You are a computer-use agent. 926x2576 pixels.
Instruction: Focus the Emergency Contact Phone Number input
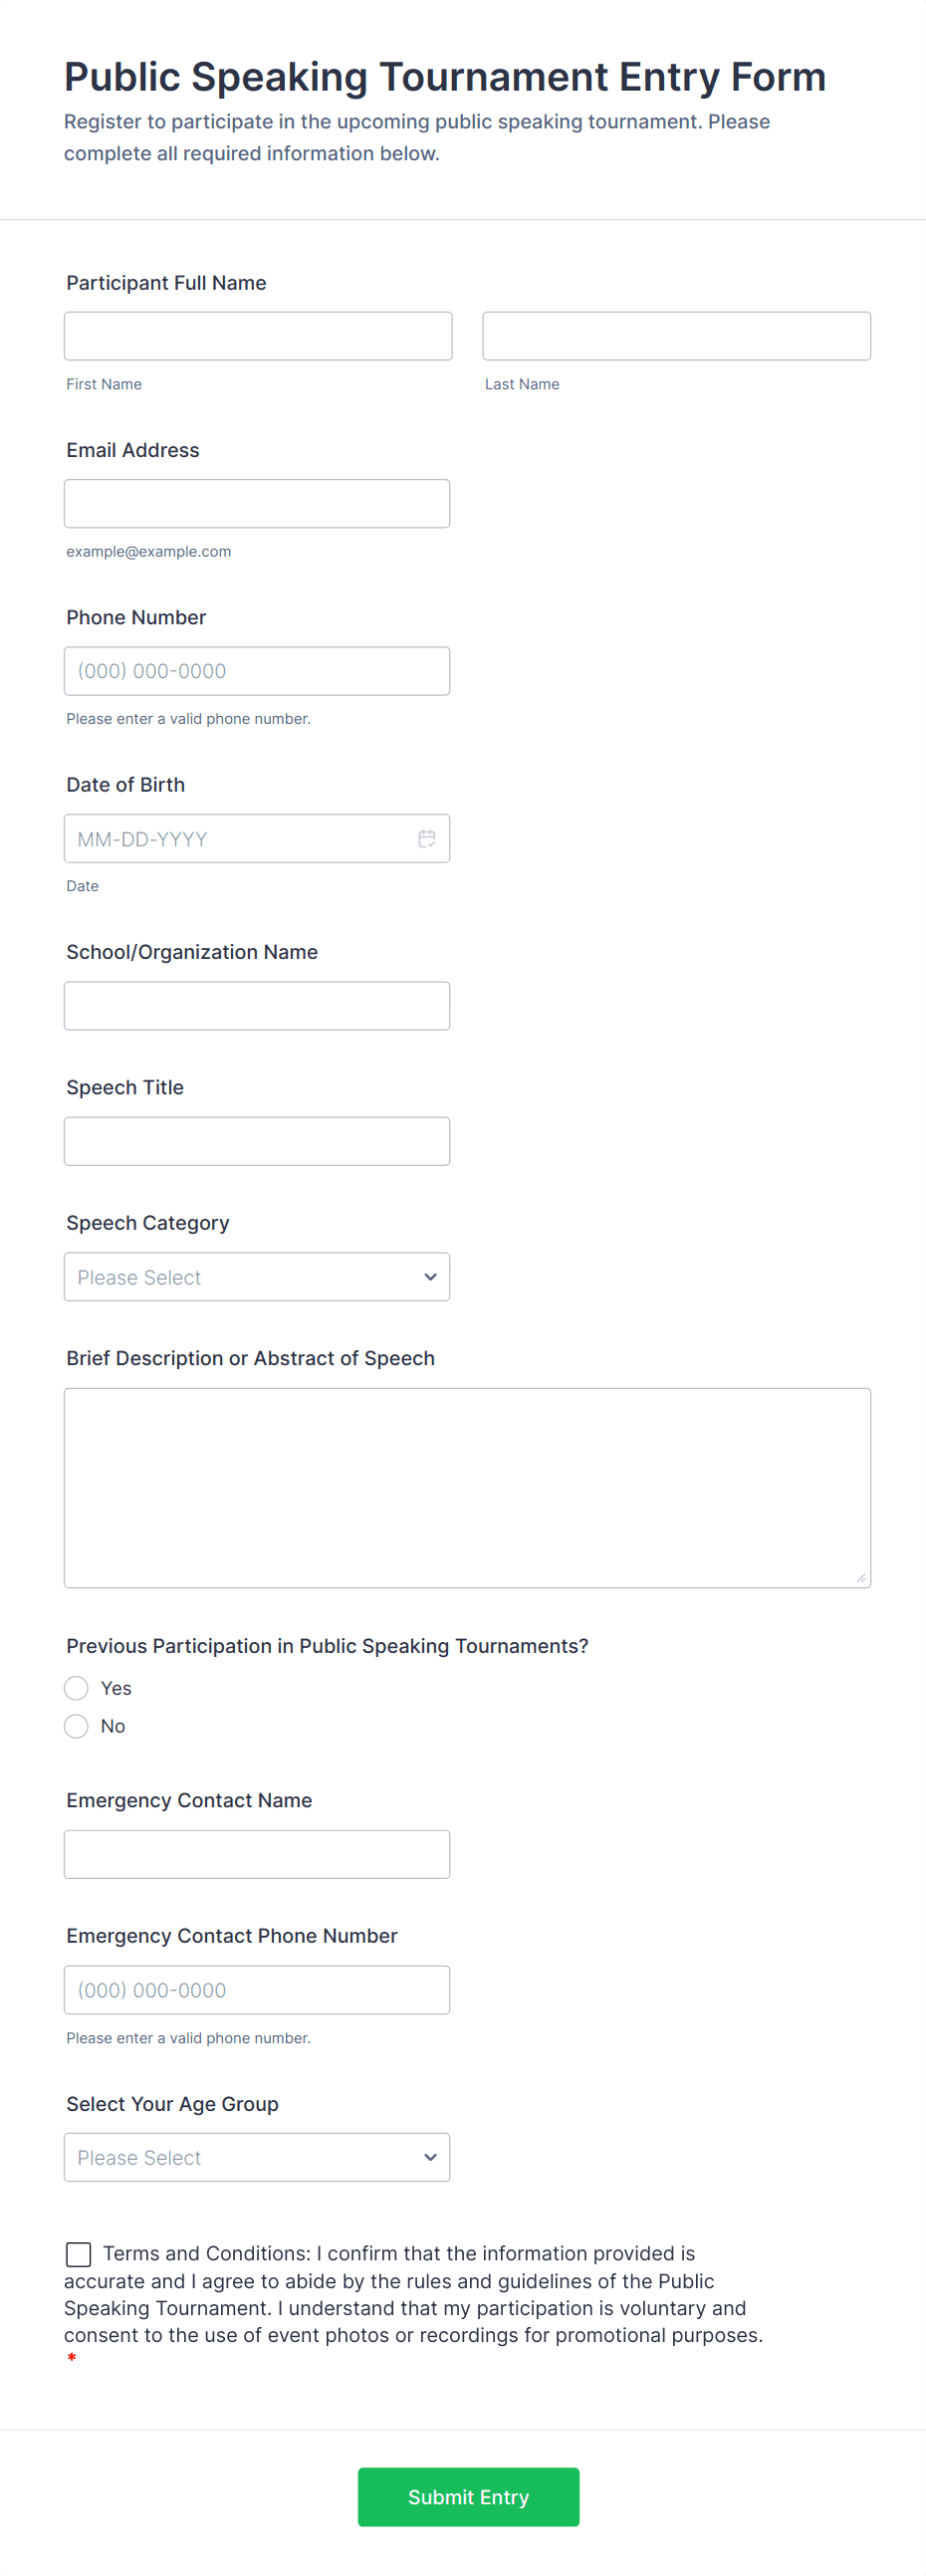256,1990
